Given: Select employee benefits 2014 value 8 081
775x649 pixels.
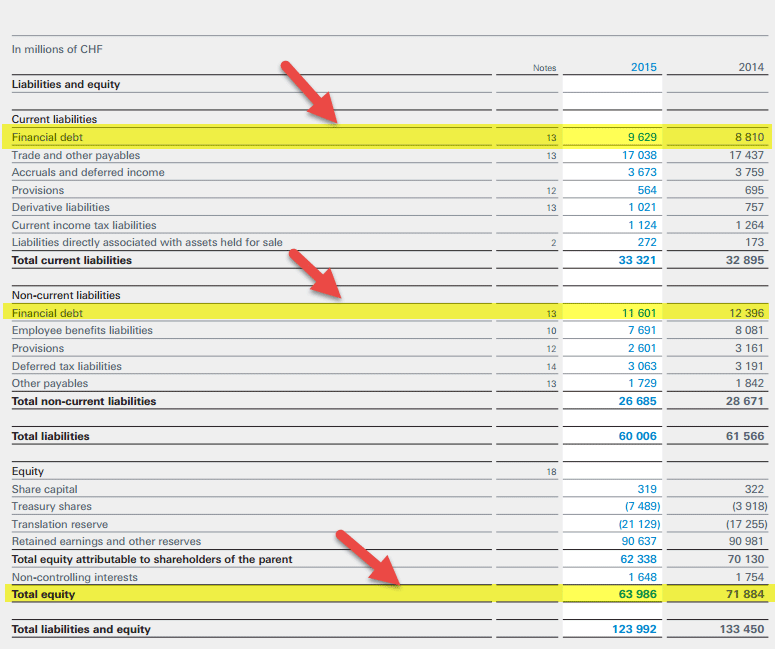Looking at the screenshot, I should click(749, 331).
